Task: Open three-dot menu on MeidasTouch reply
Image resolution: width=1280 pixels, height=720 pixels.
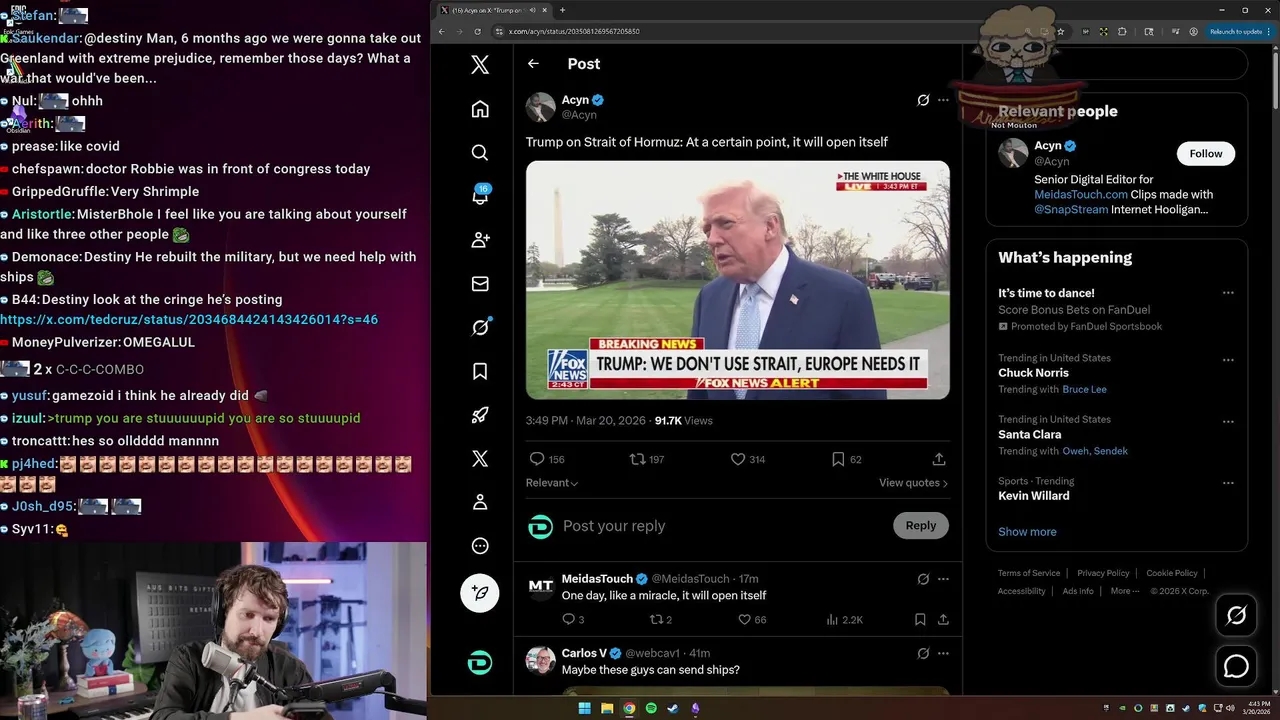Action: (x=943, y=579)
